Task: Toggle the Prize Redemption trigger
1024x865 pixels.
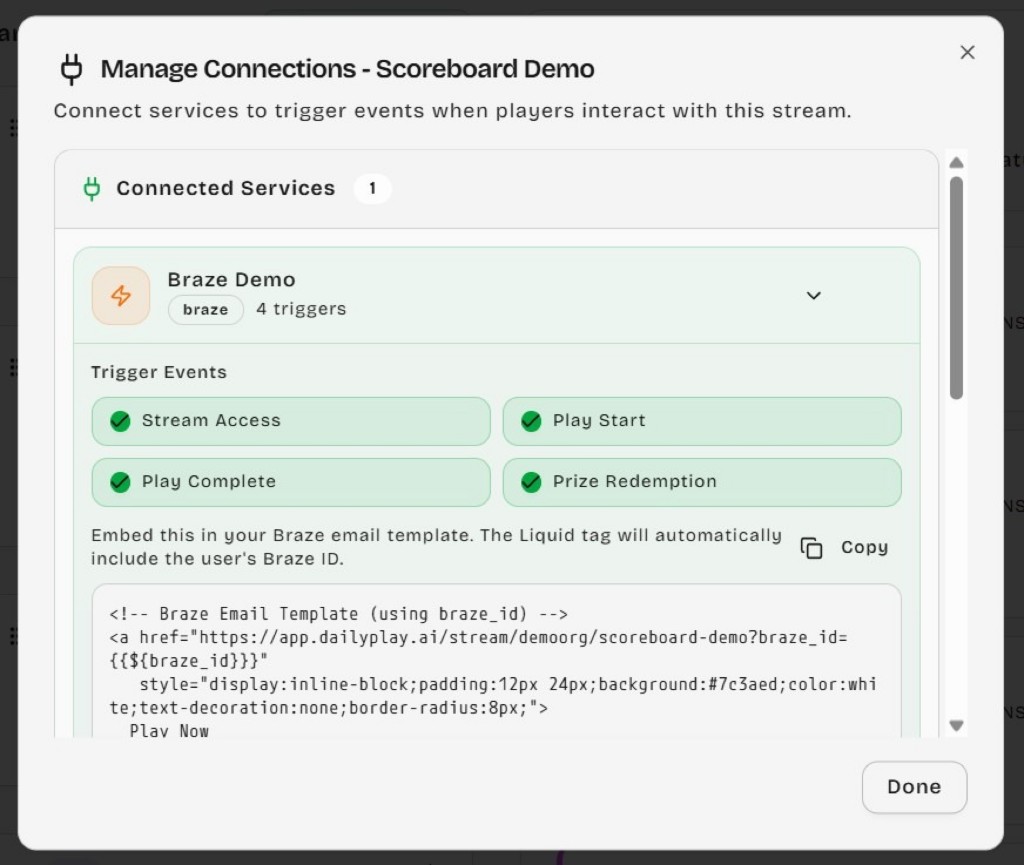Action: [701, 482]
